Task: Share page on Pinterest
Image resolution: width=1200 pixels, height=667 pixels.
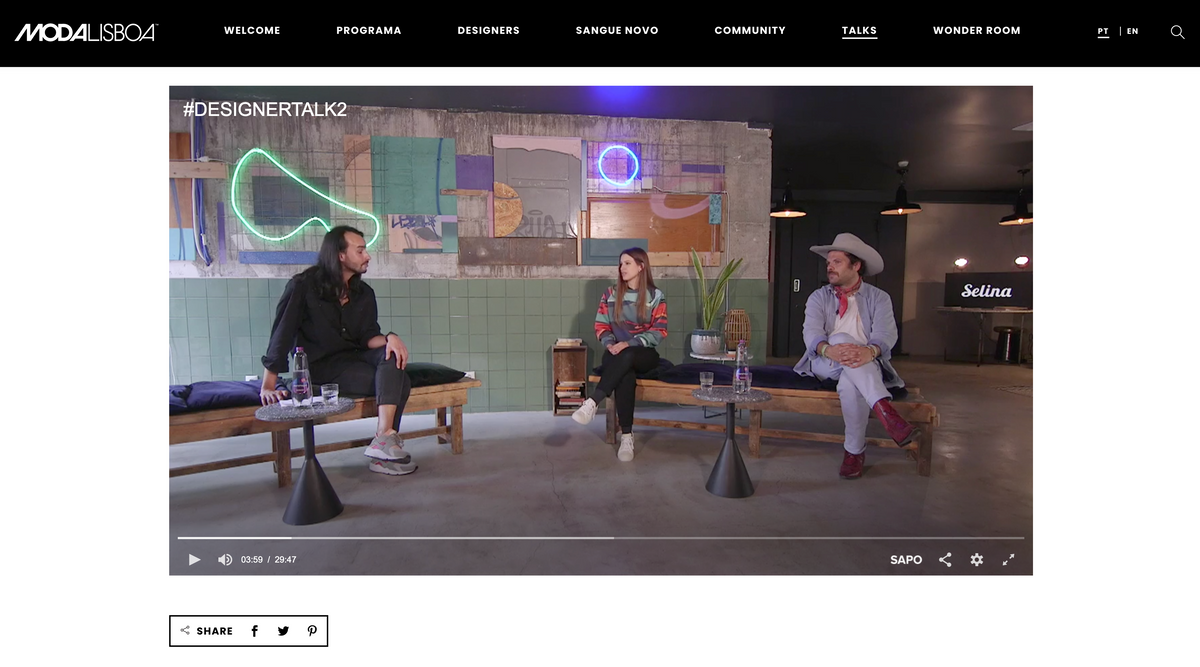Action: [x=312, y=631]
